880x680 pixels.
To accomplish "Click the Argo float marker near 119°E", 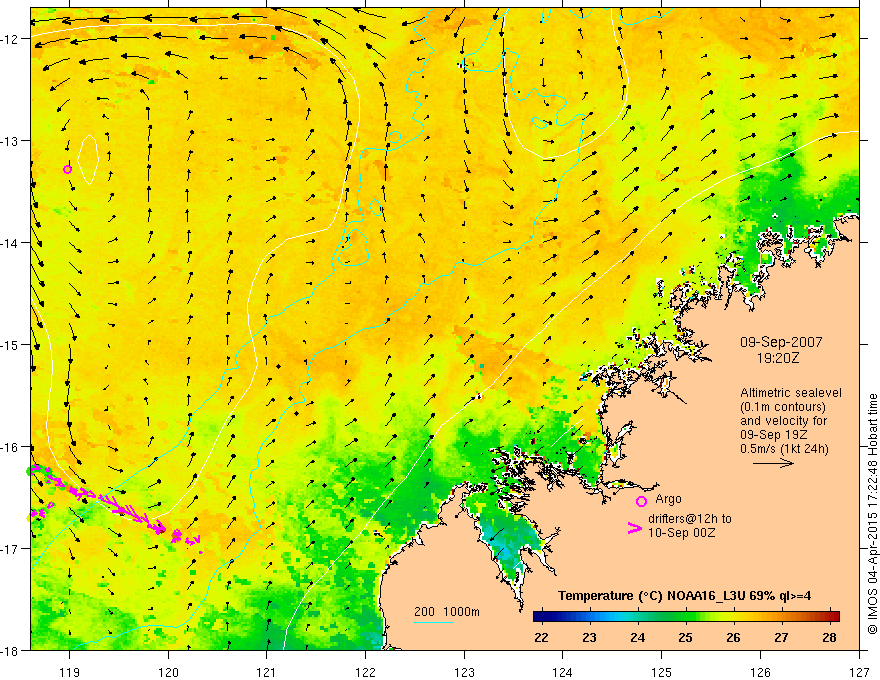I will pyautogui.click(x=67, y=169).
